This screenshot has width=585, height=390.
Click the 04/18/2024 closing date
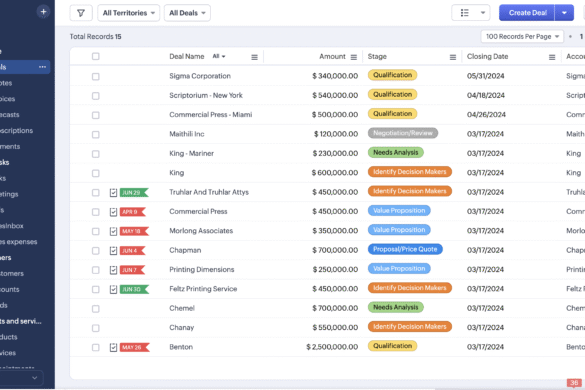(486, 96)
